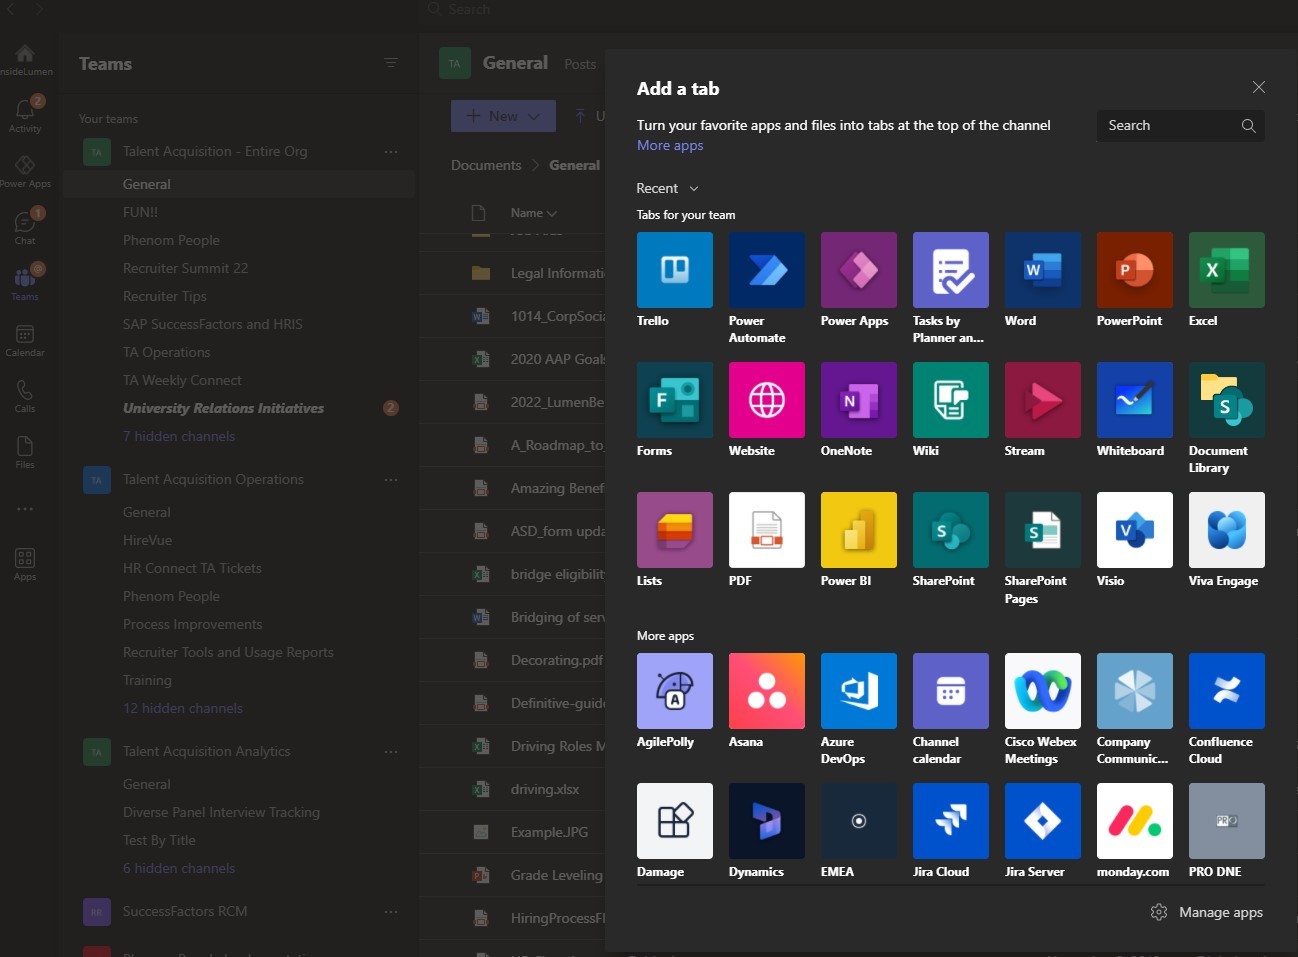This screenshot has height=957, width=1298.
Task: Pick the PRO DNE app tile
Action: pyautogui.click(x=1226, y=821)
